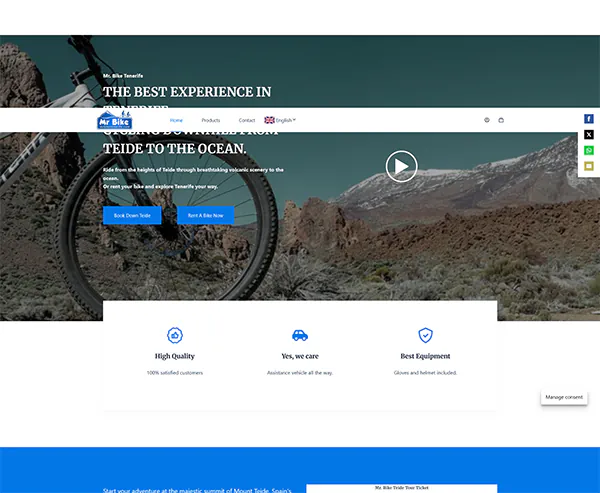Play the hero video
This screenshot has height=493, width=600.
click(401, 166)
